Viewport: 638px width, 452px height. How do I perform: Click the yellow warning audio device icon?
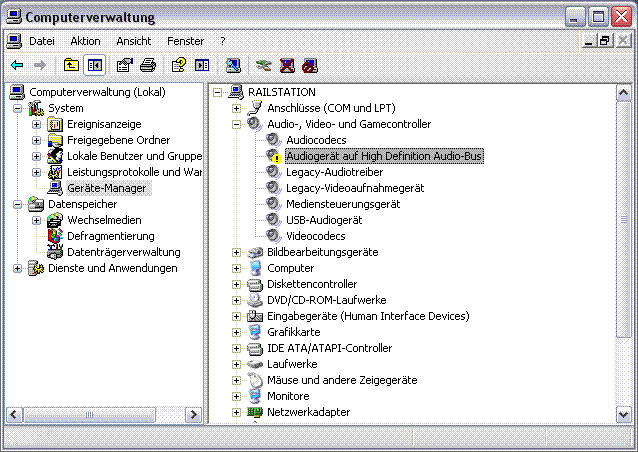coord(274,156)
